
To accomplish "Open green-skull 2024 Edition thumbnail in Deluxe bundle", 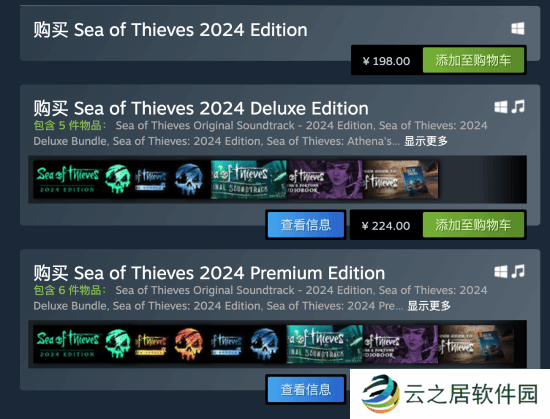I will coord(84,180).
